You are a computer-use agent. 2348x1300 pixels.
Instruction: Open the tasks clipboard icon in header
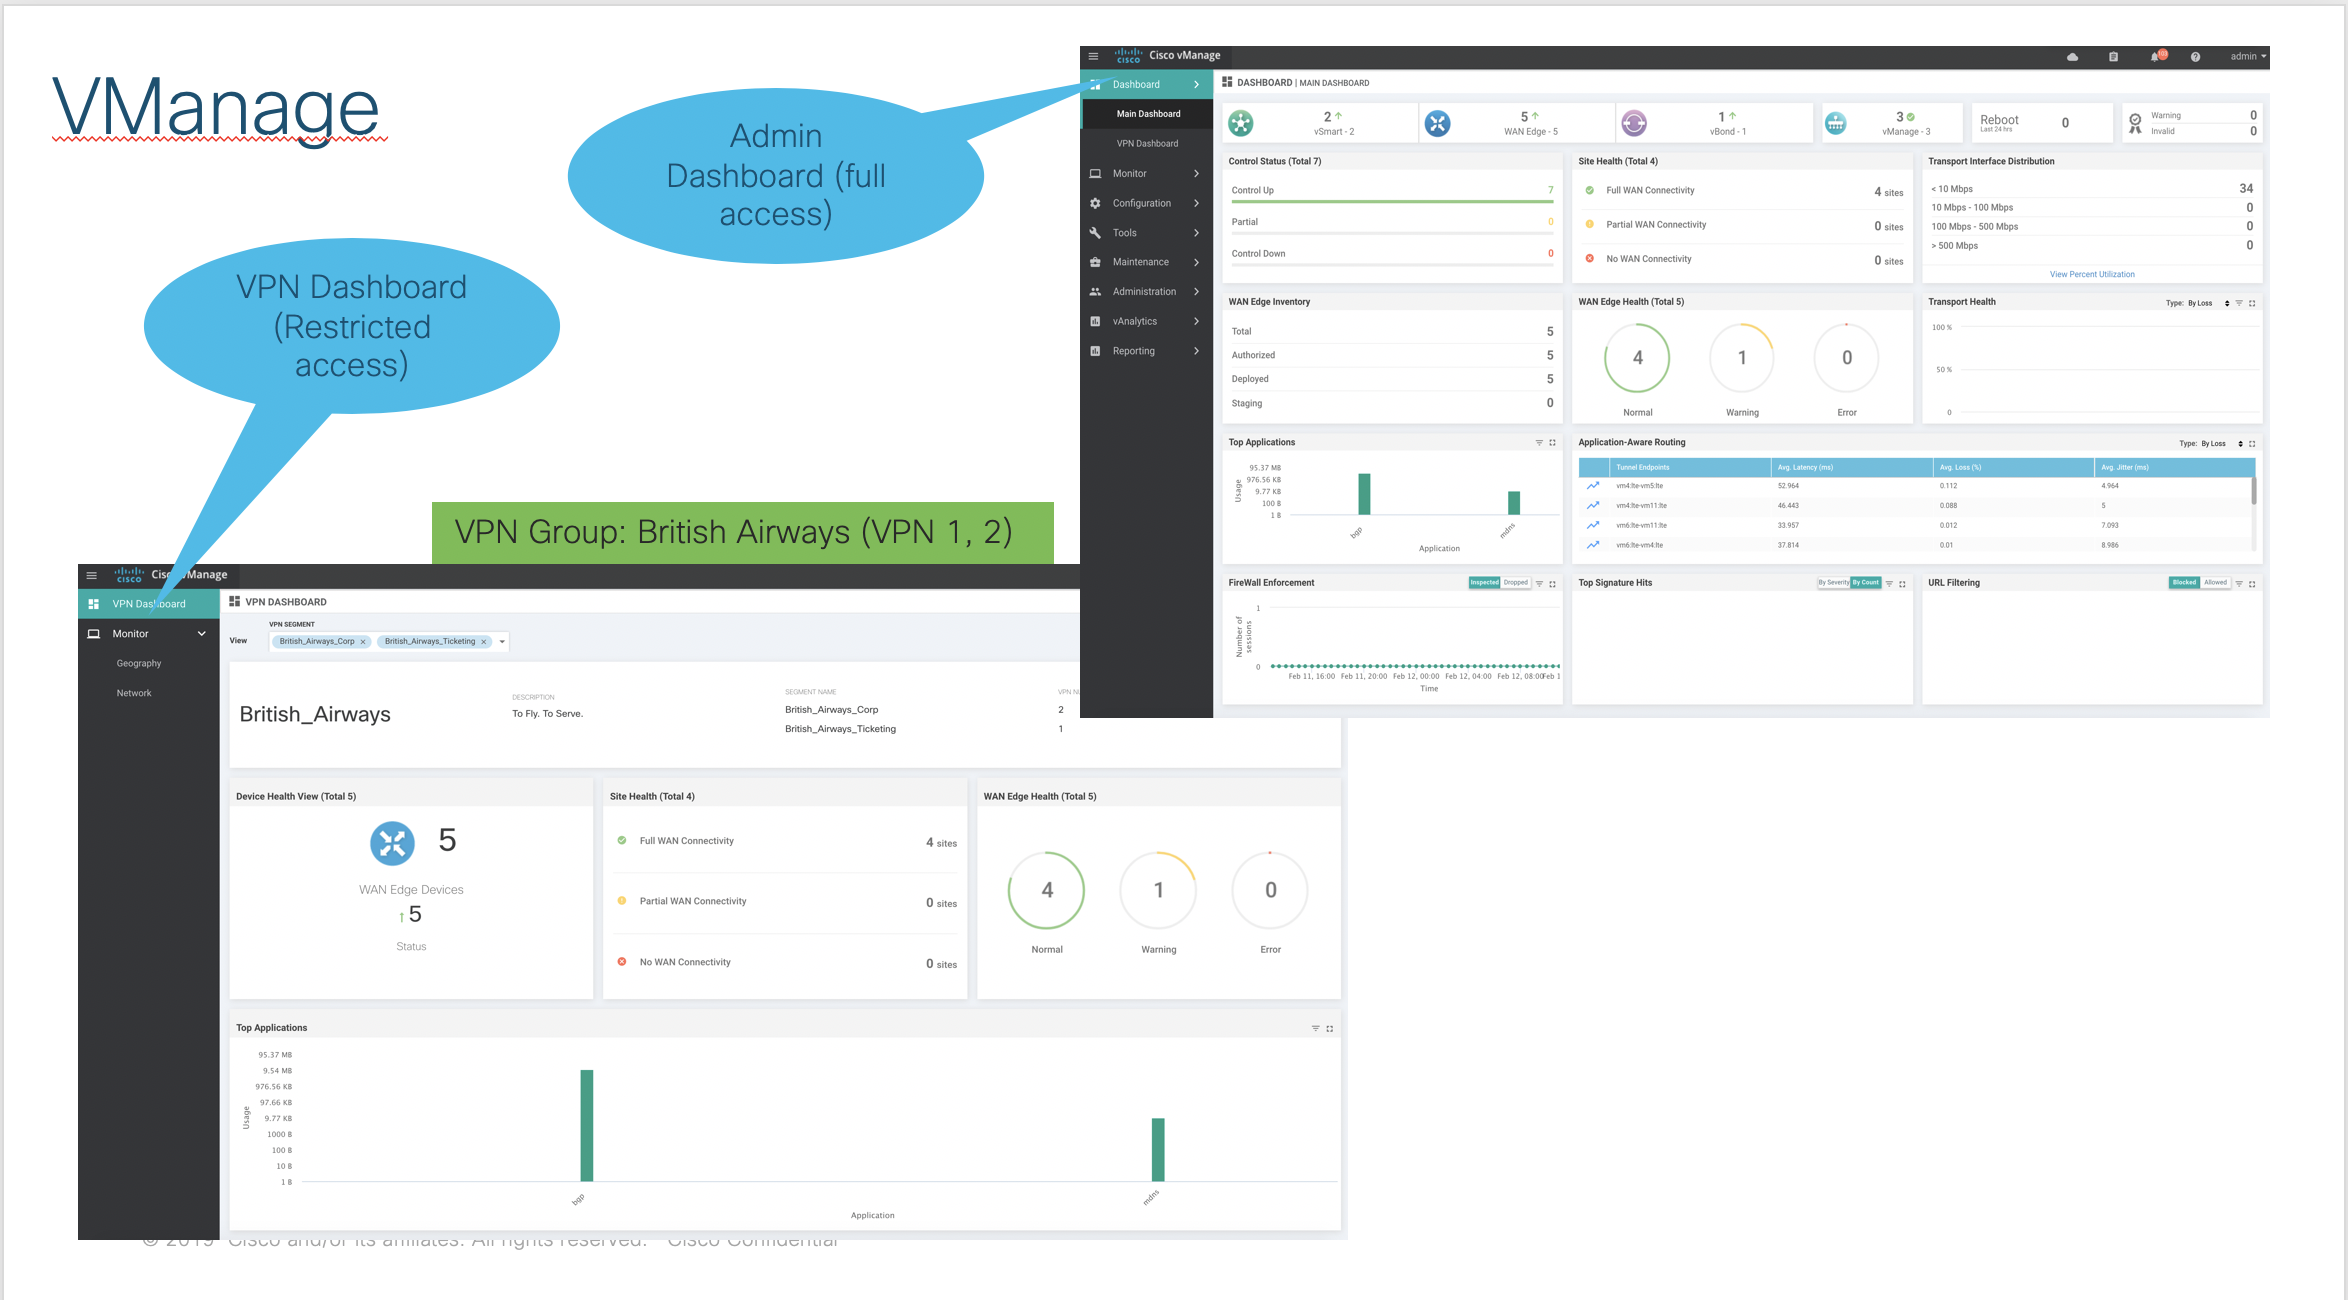2113,57
